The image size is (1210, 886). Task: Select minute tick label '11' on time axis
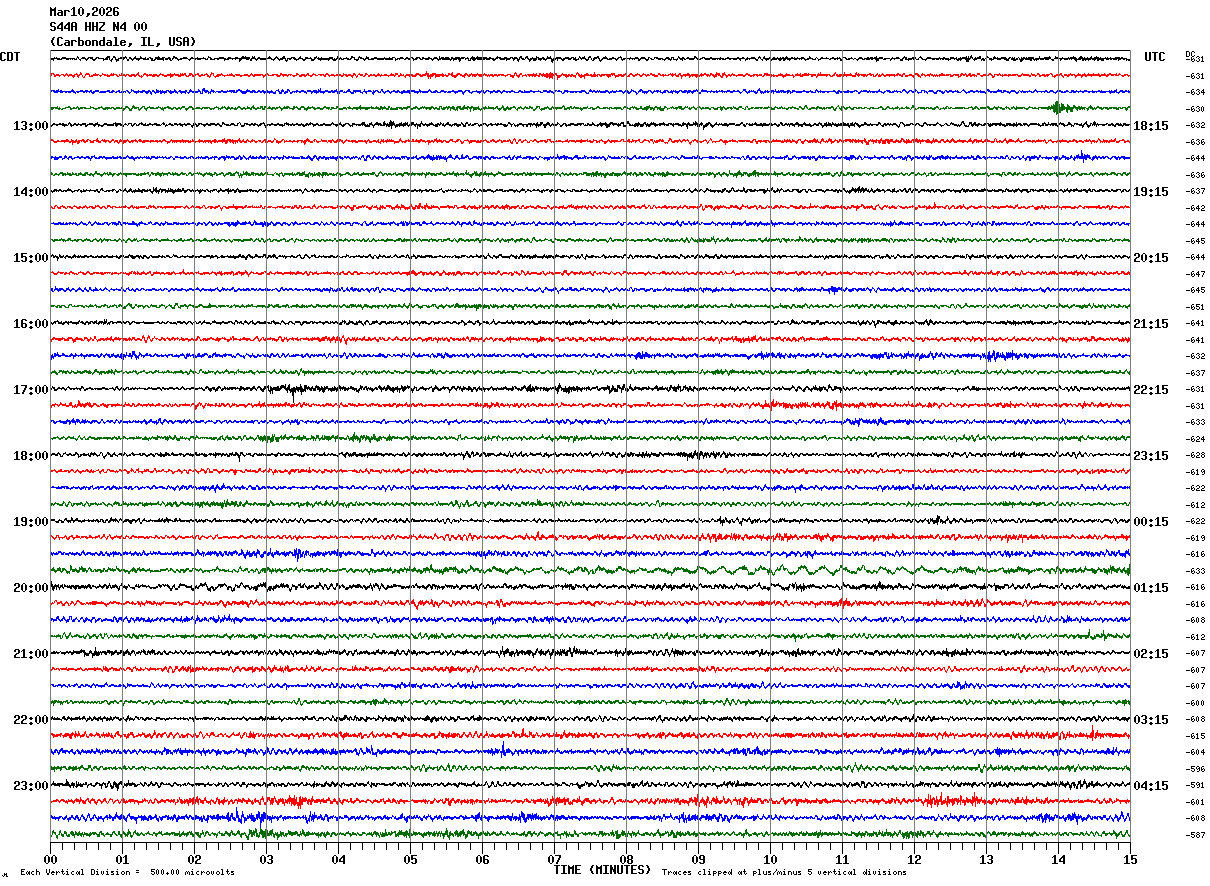tap(842, 859)
